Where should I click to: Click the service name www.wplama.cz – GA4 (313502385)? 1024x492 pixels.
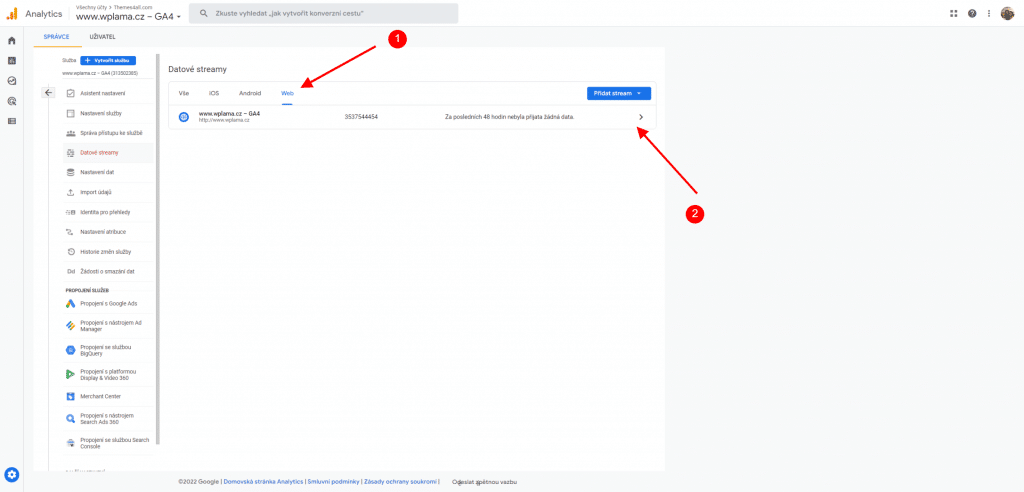99,73
